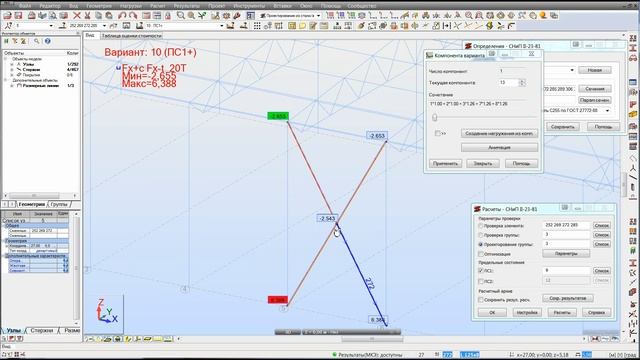Click the fillet corner tool icon
The width and height of the screenshot is (640, 360).
(x=511, y=26)
